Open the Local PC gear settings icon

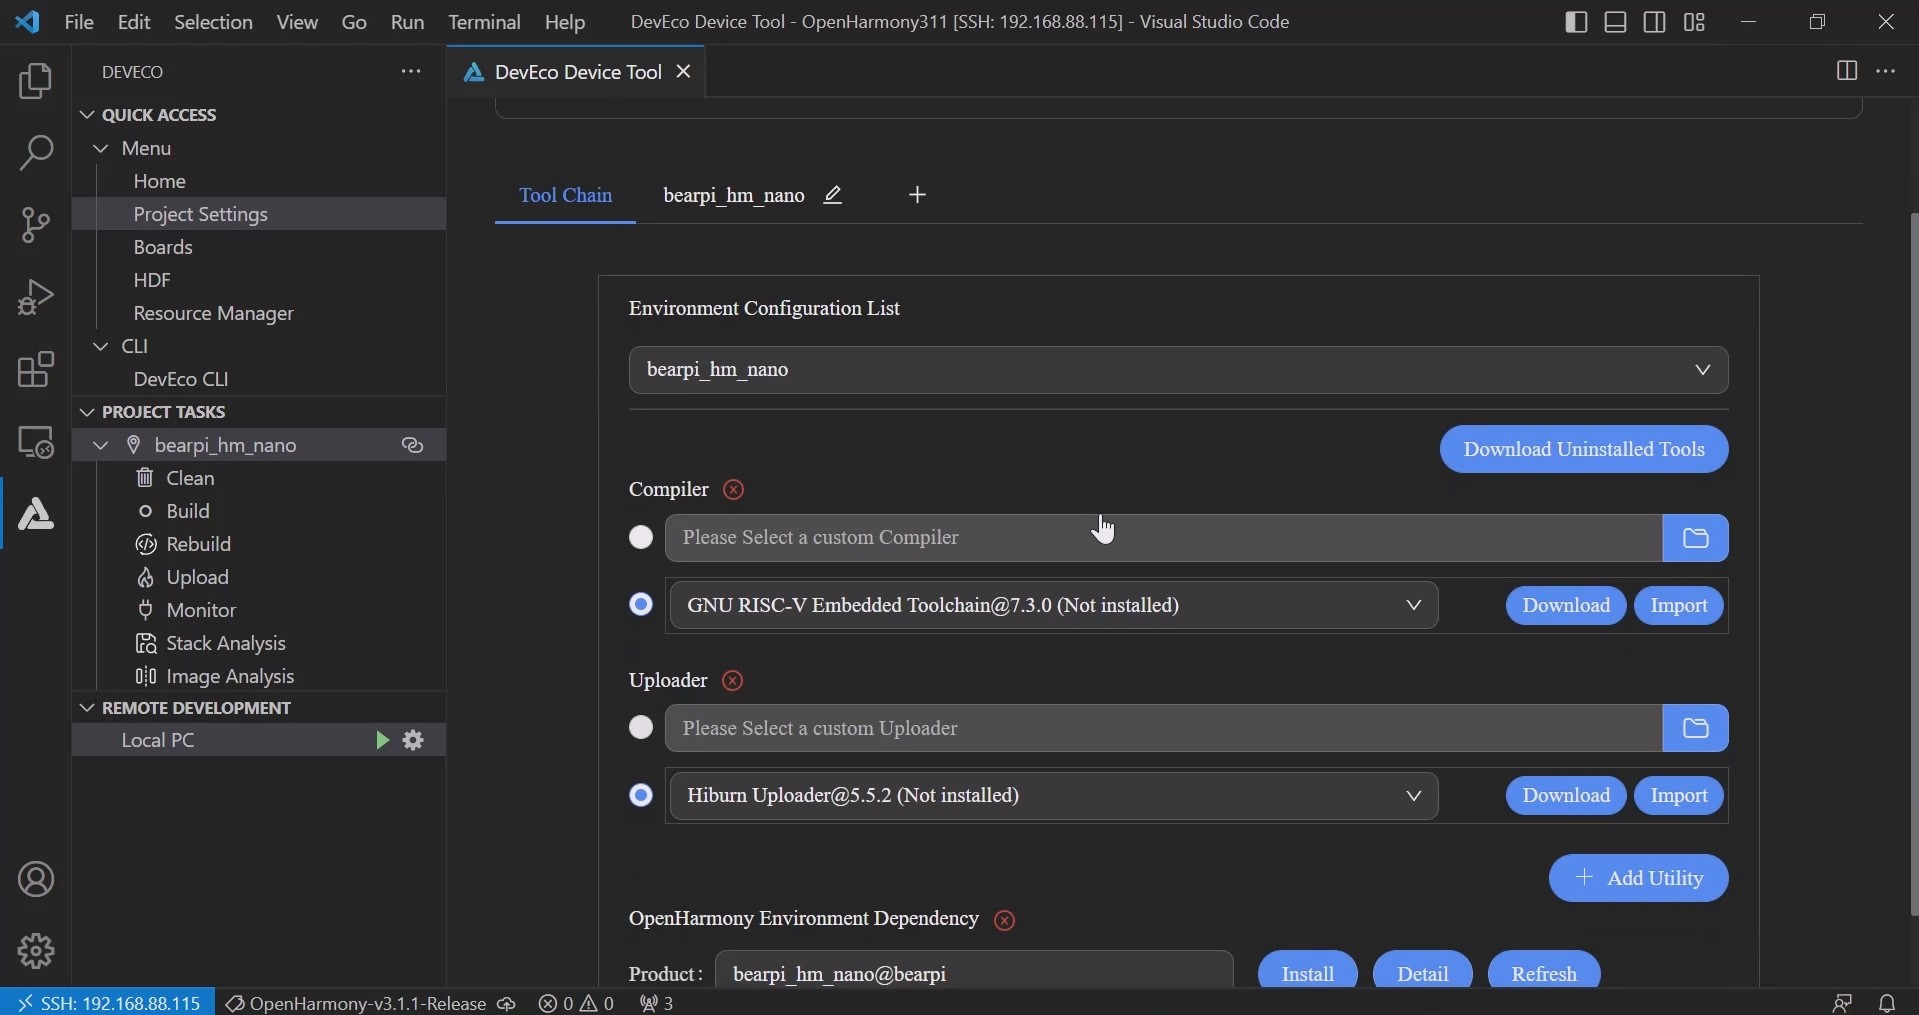tap(413, 740)
